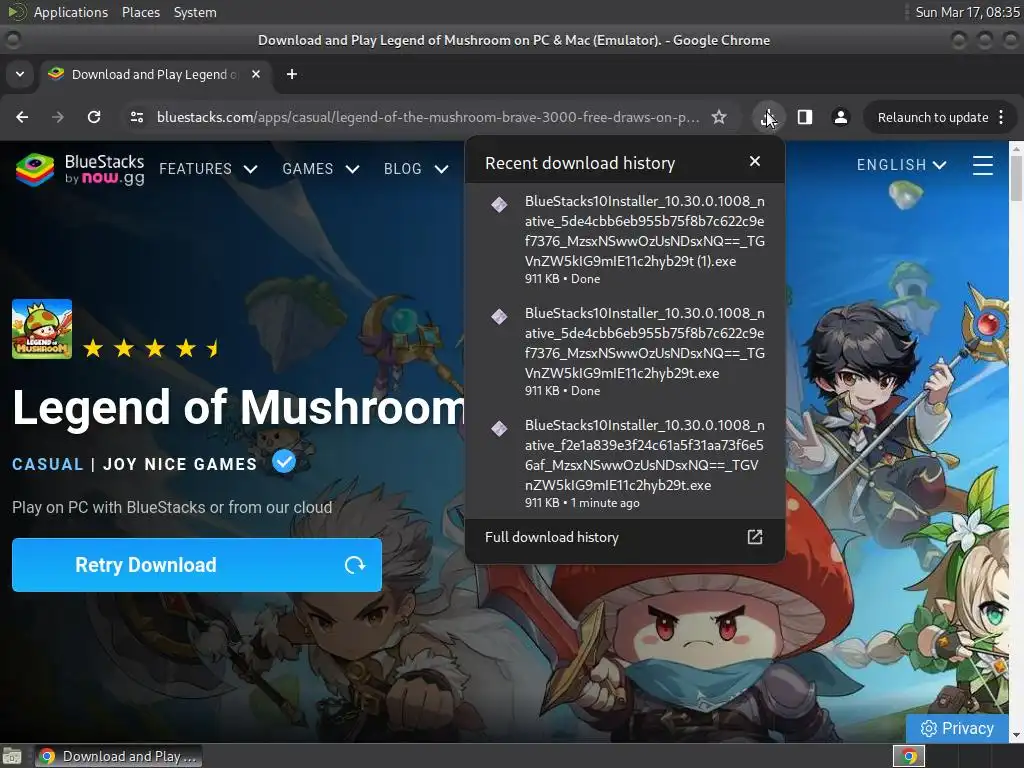Open Privacy settings button

[957, 728]
